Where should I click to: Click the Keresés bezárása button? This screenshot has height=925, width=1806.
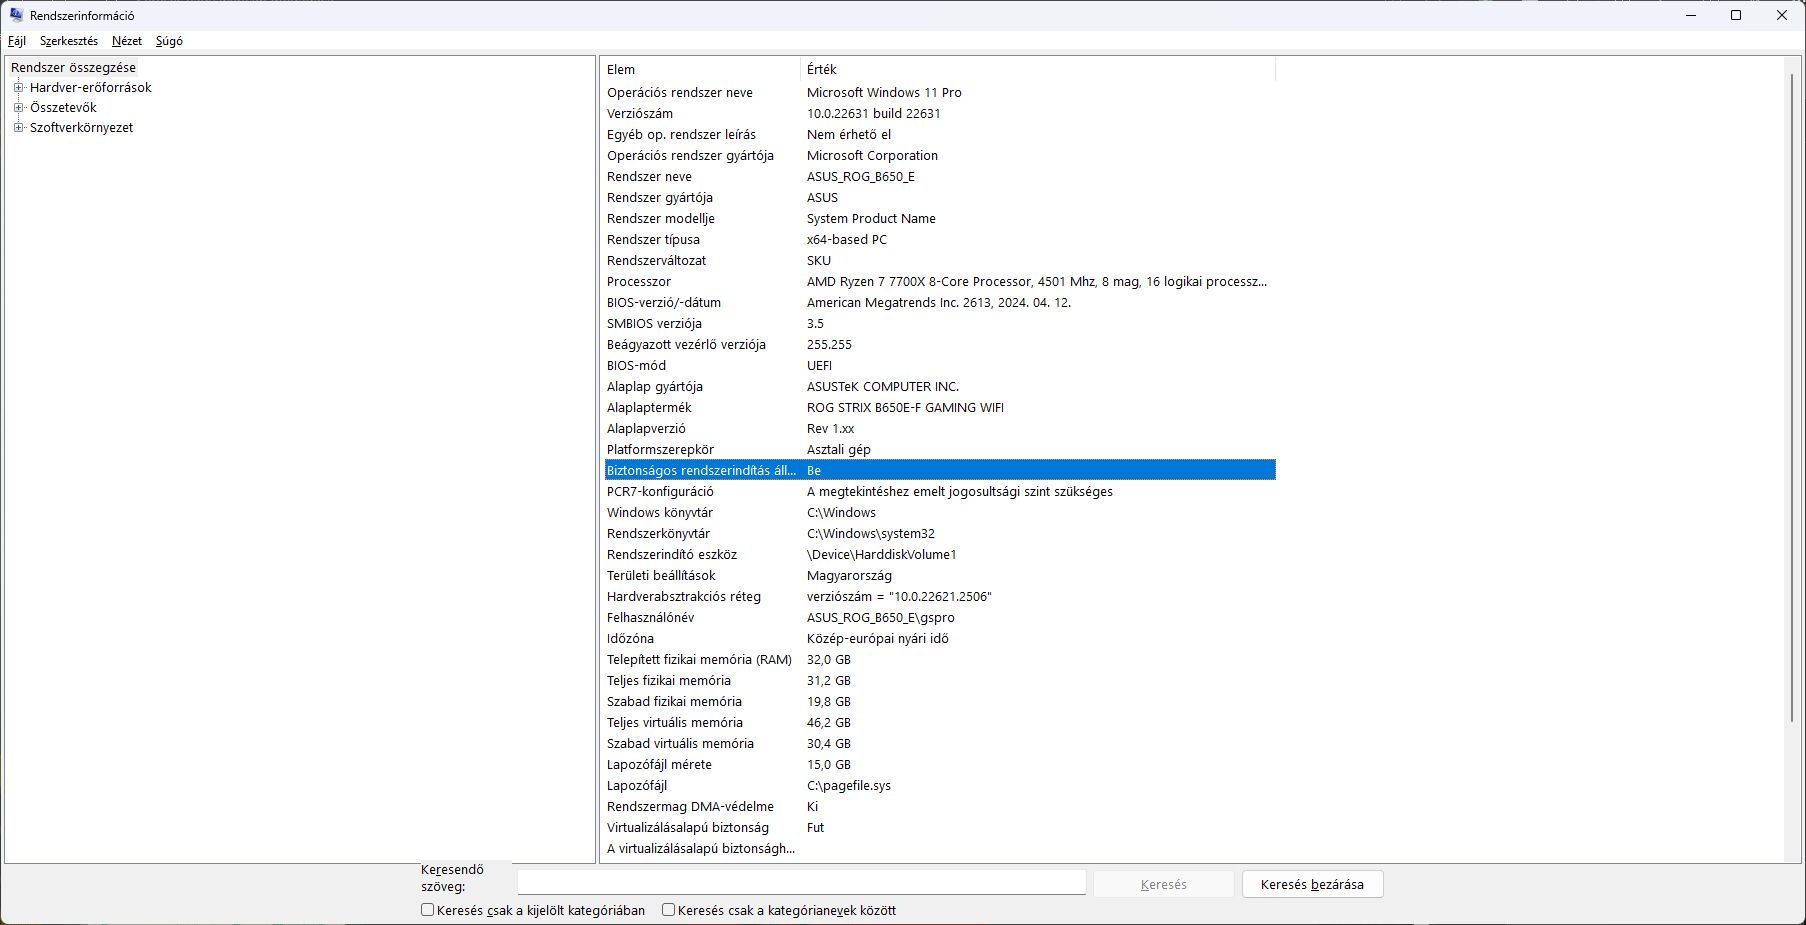click(1312, 884)
